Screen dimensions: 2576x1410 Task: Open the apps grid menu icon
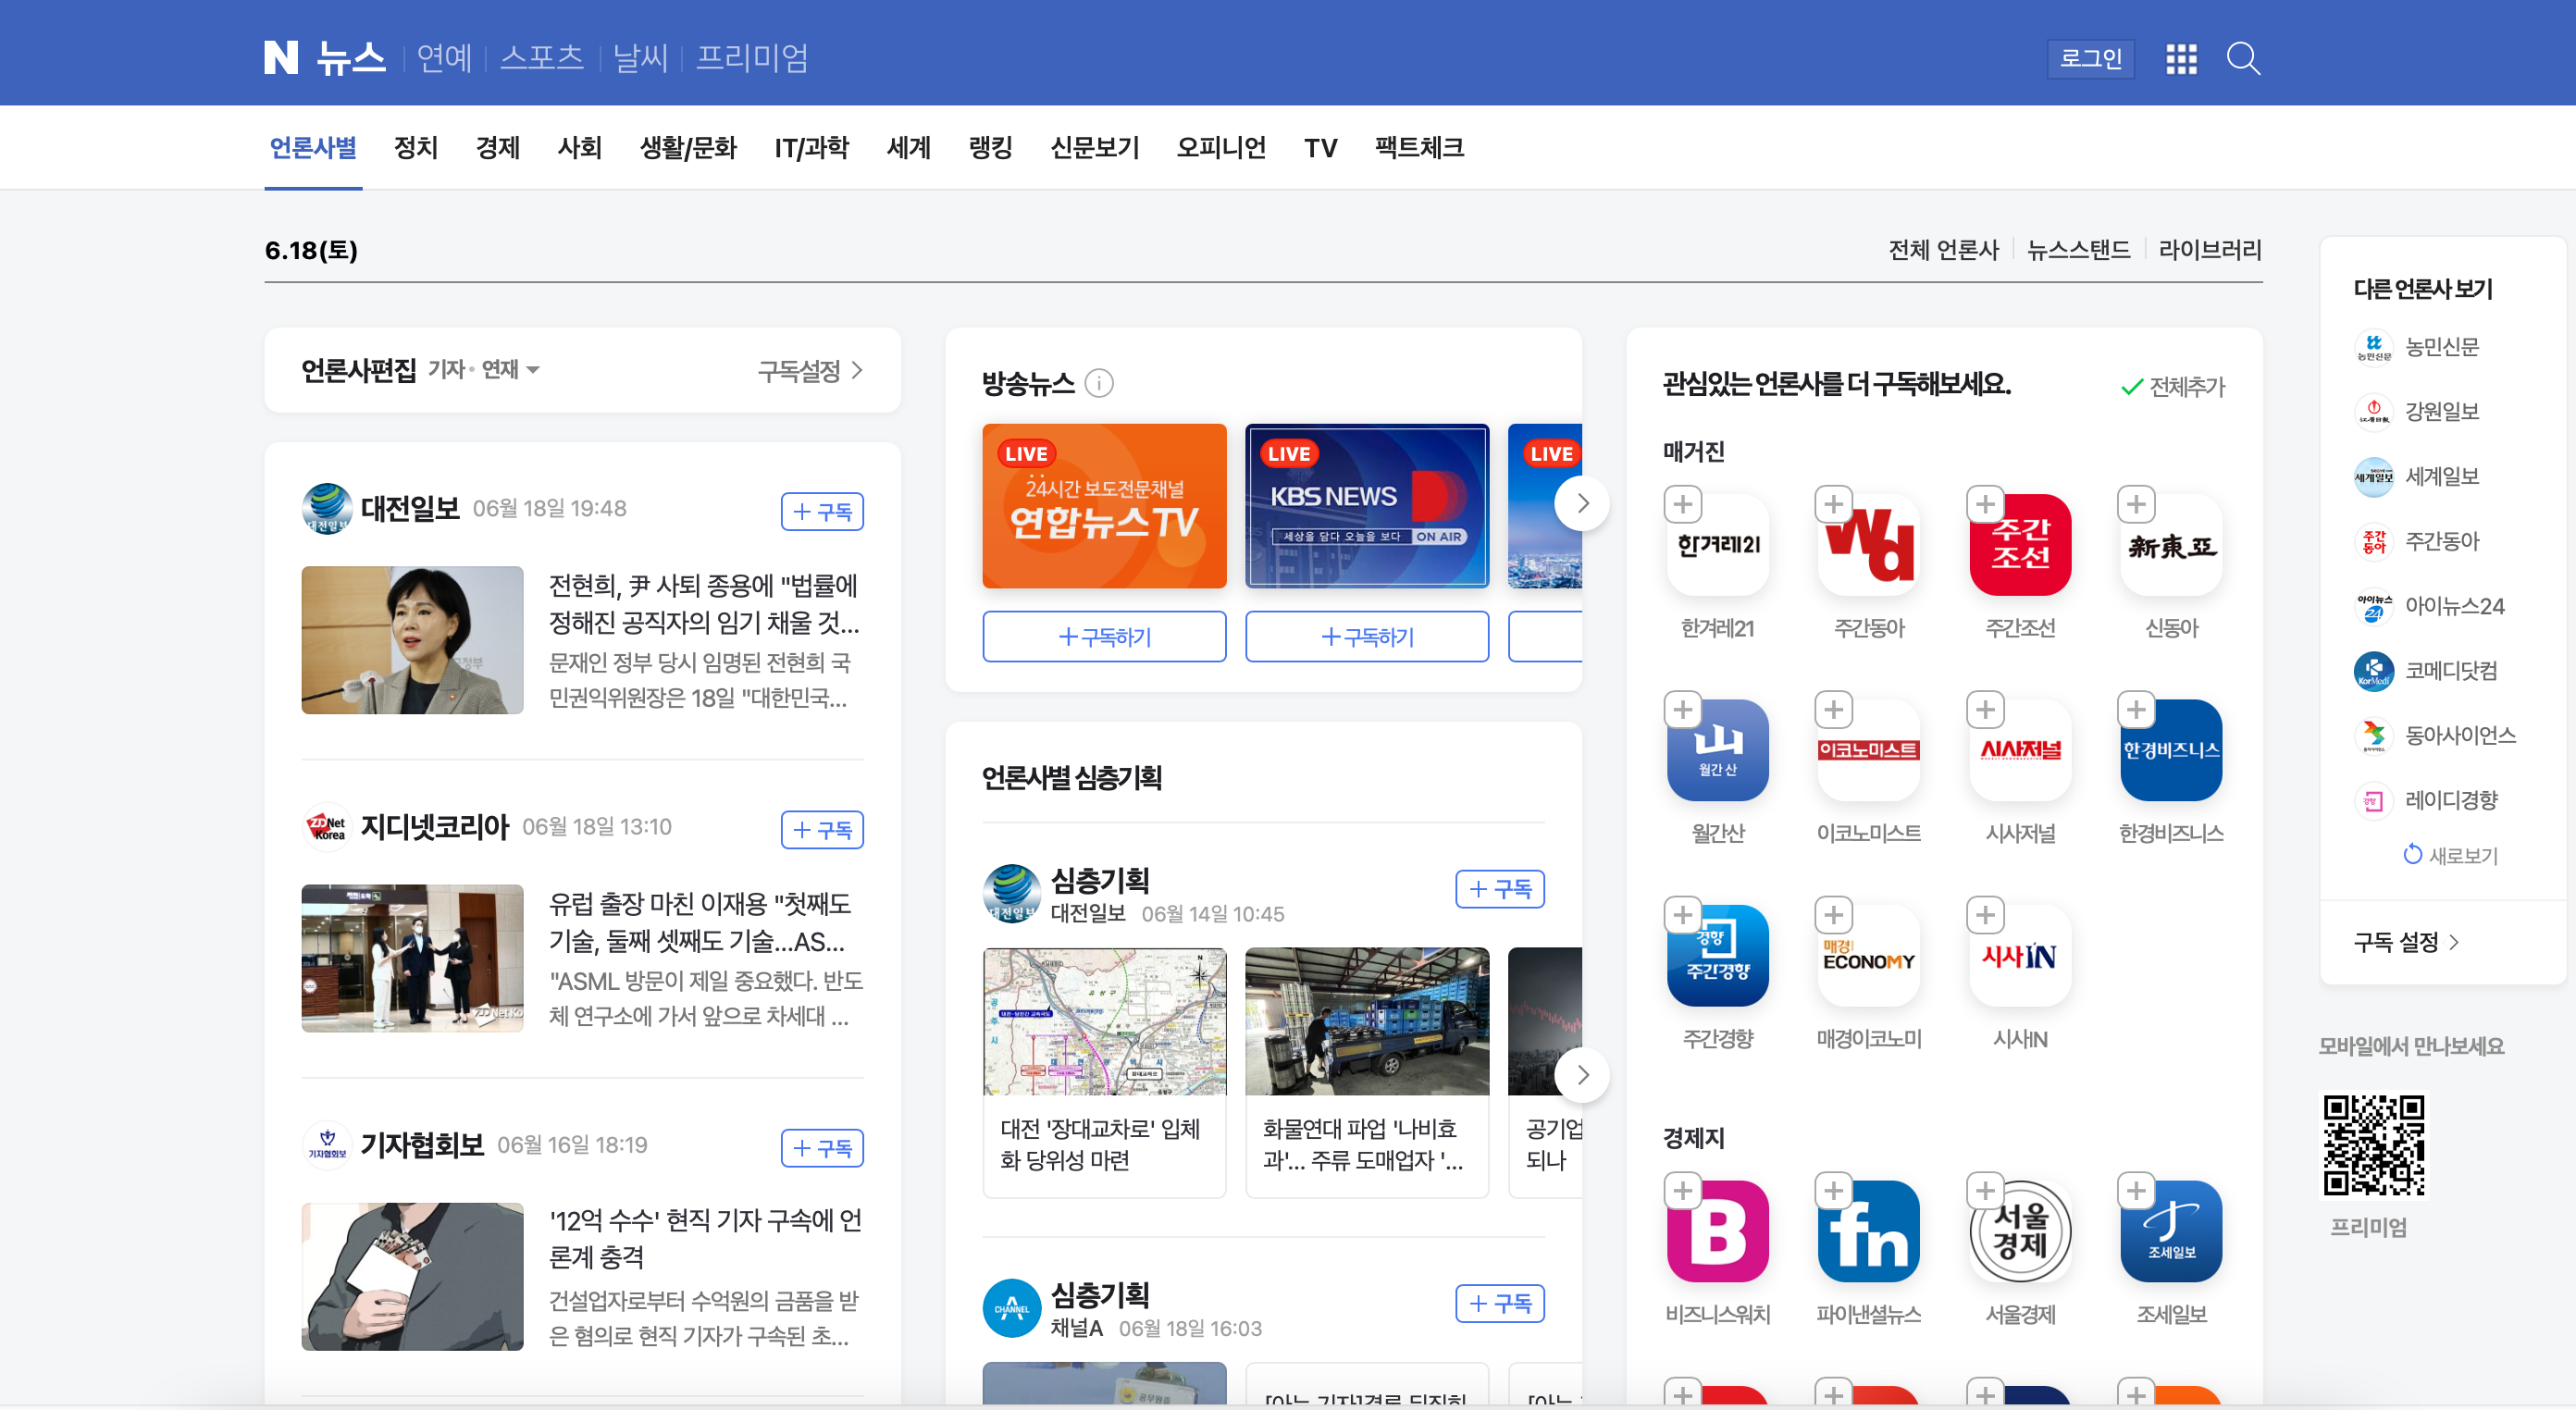[2181, 59]
